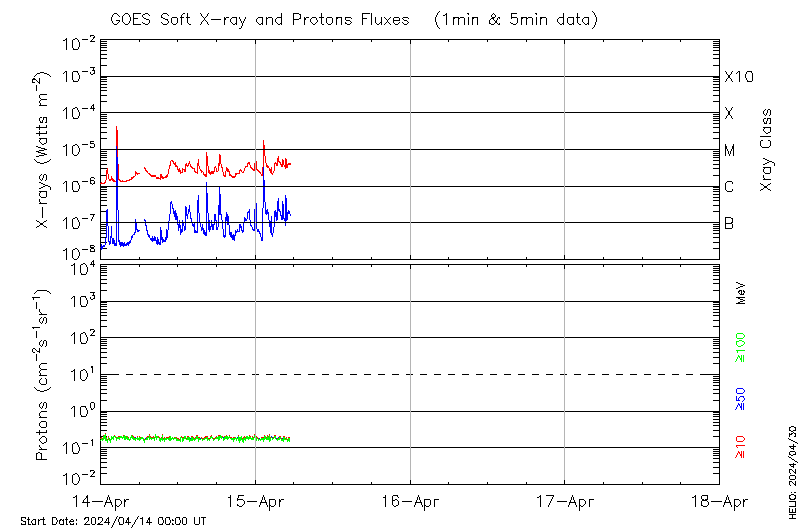Select the 'M' X-ray class label
The width and height of the screenshot is (800, 530).
pos(730,151)
